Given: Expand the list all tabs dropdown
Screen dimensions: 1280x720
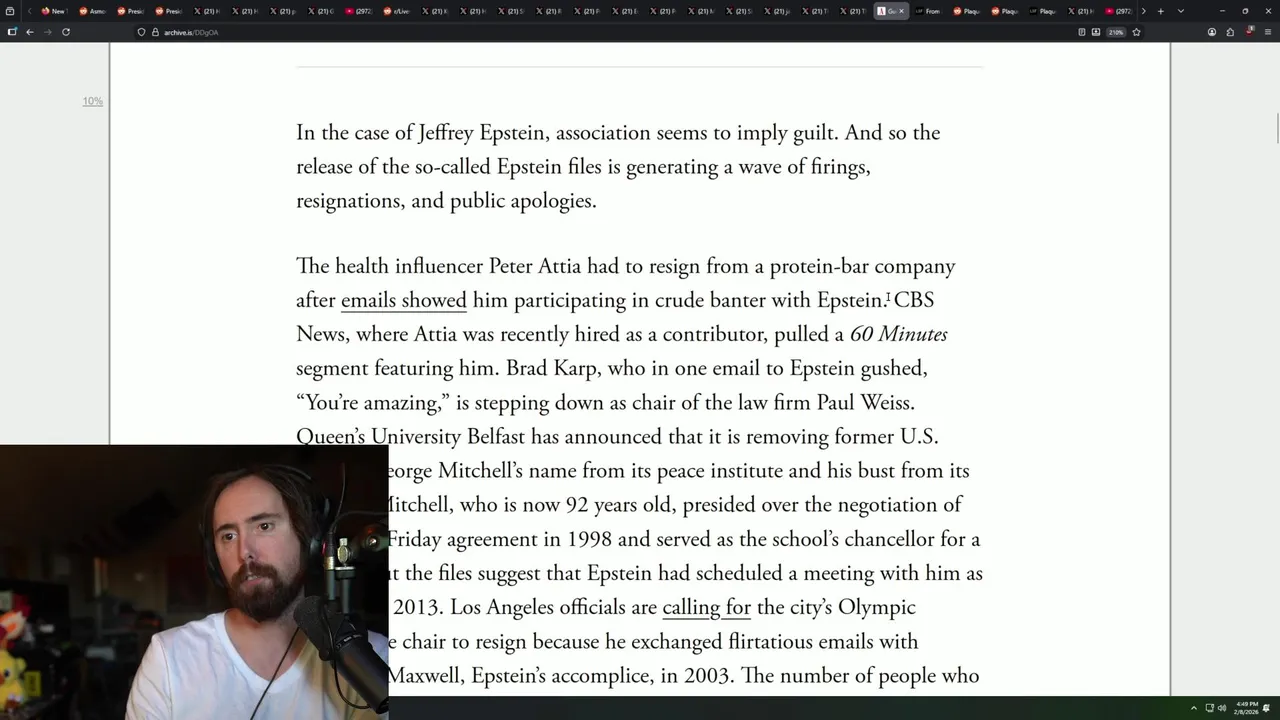Looking at the screenshot, I should pyautogui.click(x=1181, y=11).
